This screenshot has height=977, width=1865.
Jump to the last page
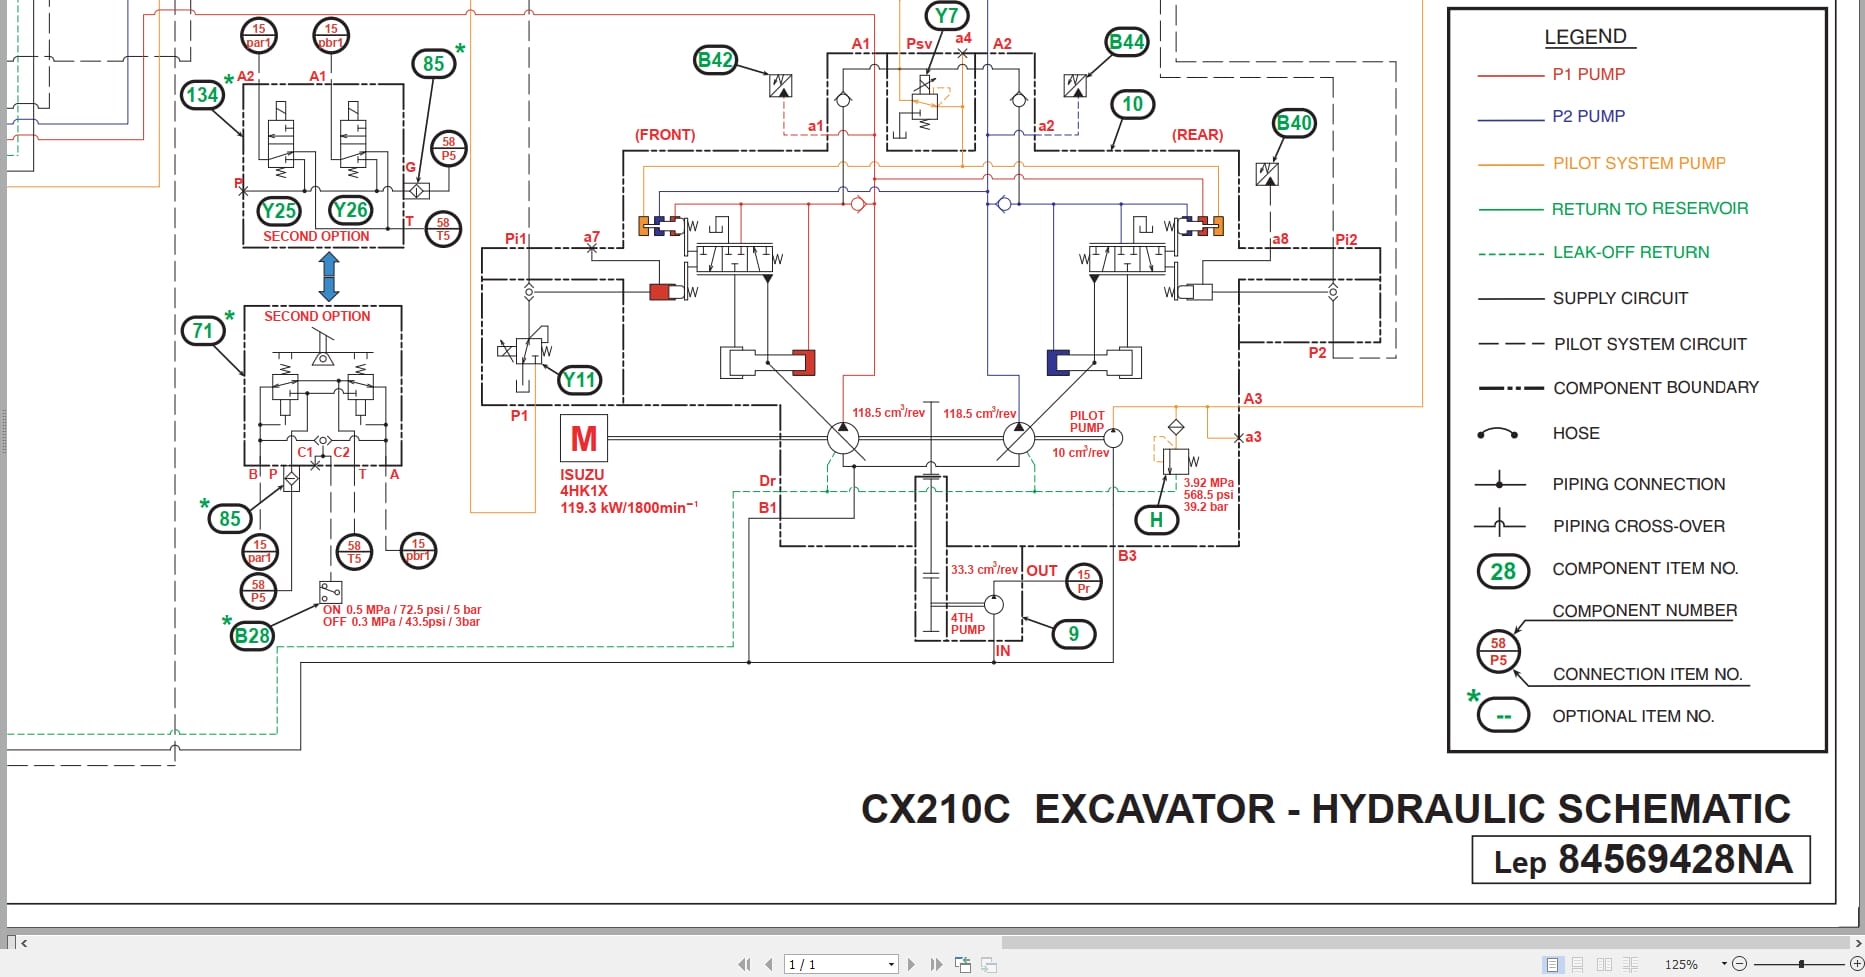pyautogui.click(x=934, y=964)
